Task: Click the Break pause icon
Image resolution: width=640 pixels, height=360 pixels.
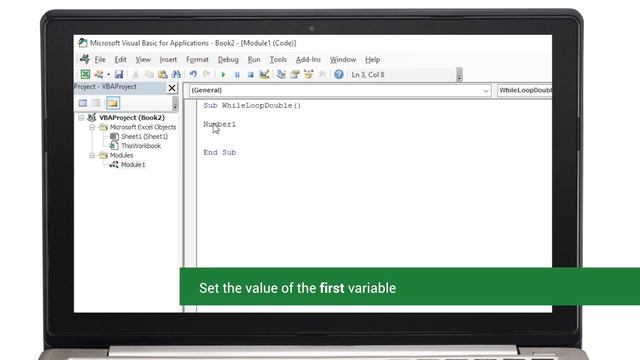Action: [x=237, y=75]
